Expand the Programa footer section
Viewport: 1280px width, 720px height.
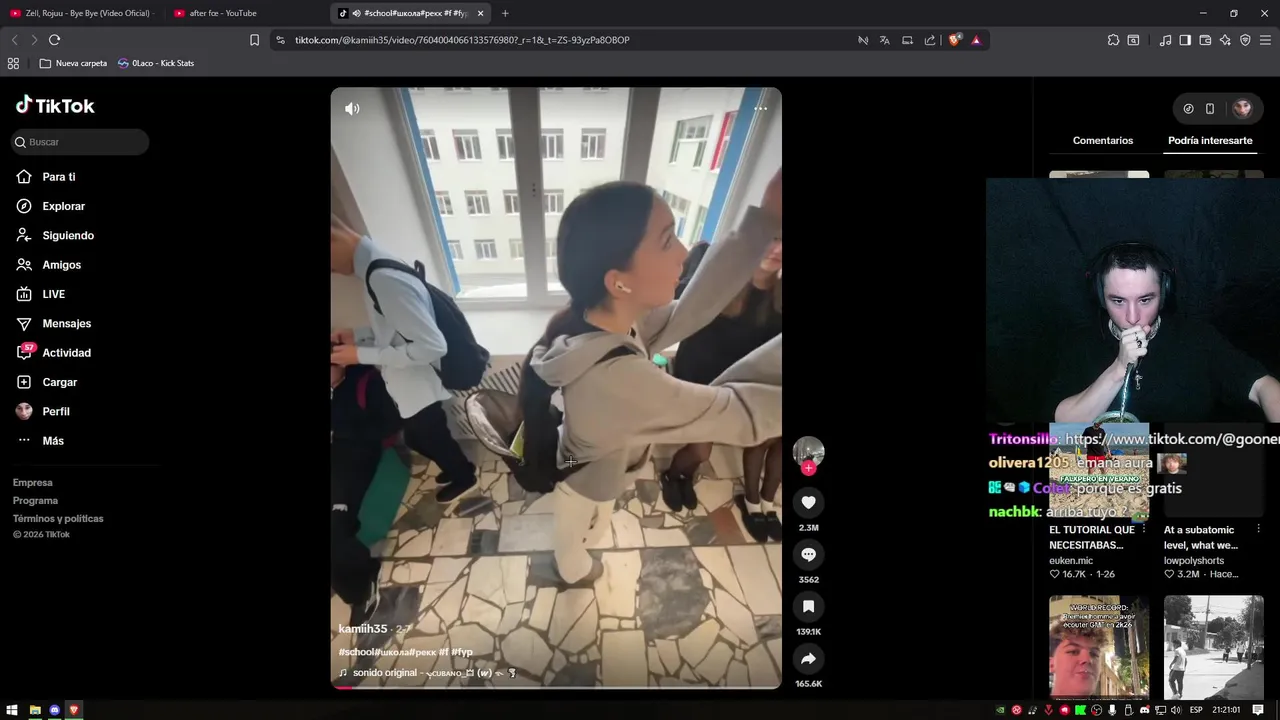tap(36, 501)
